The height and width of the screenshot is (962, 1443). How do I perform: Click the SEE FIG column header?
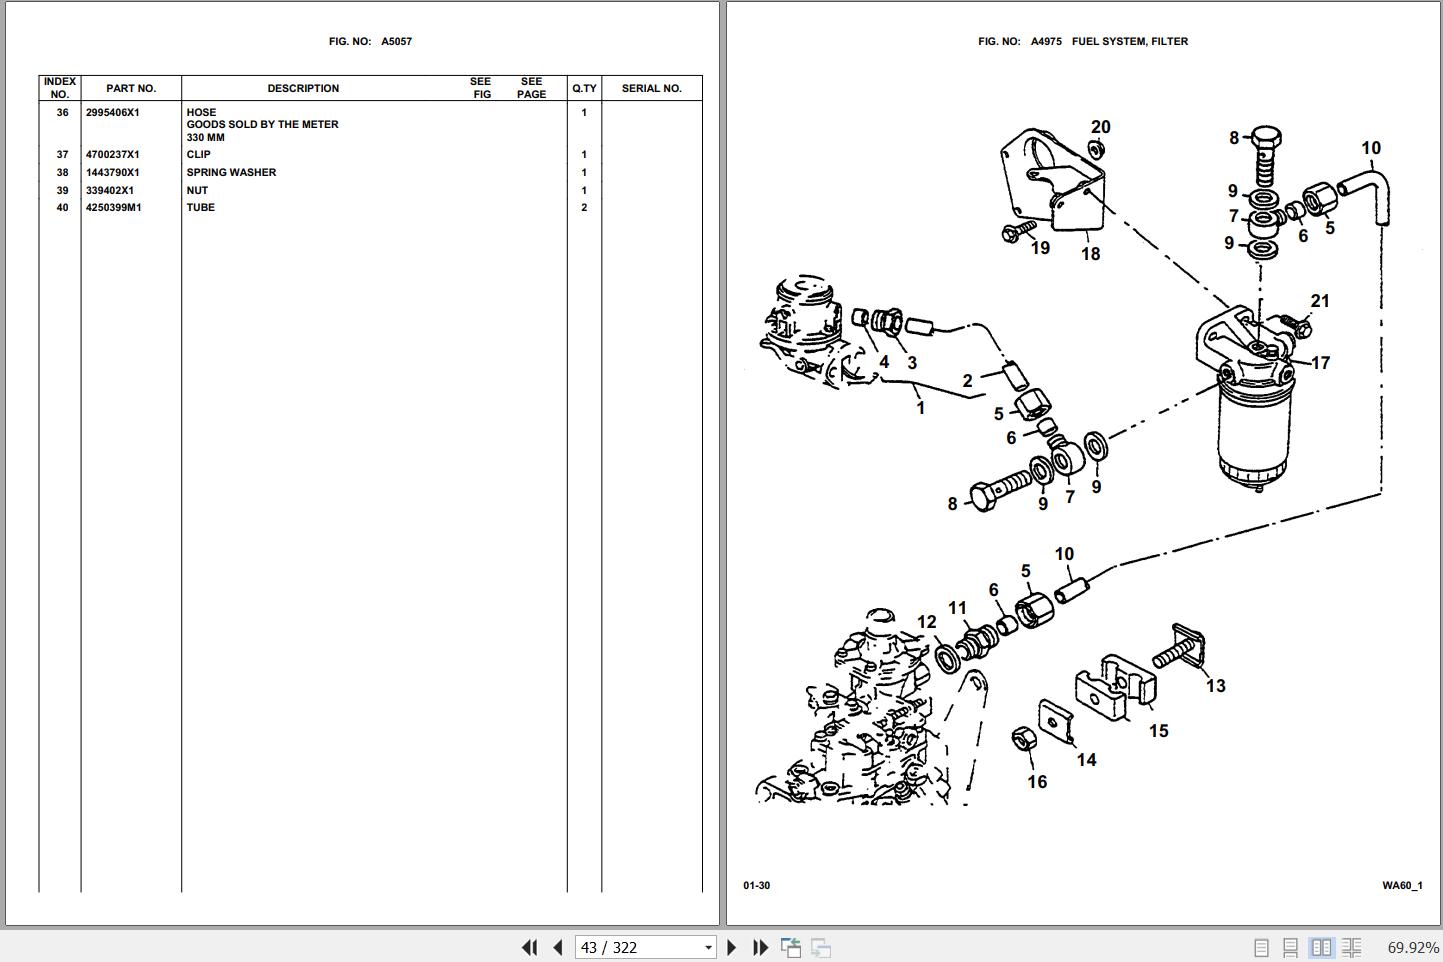481,88
